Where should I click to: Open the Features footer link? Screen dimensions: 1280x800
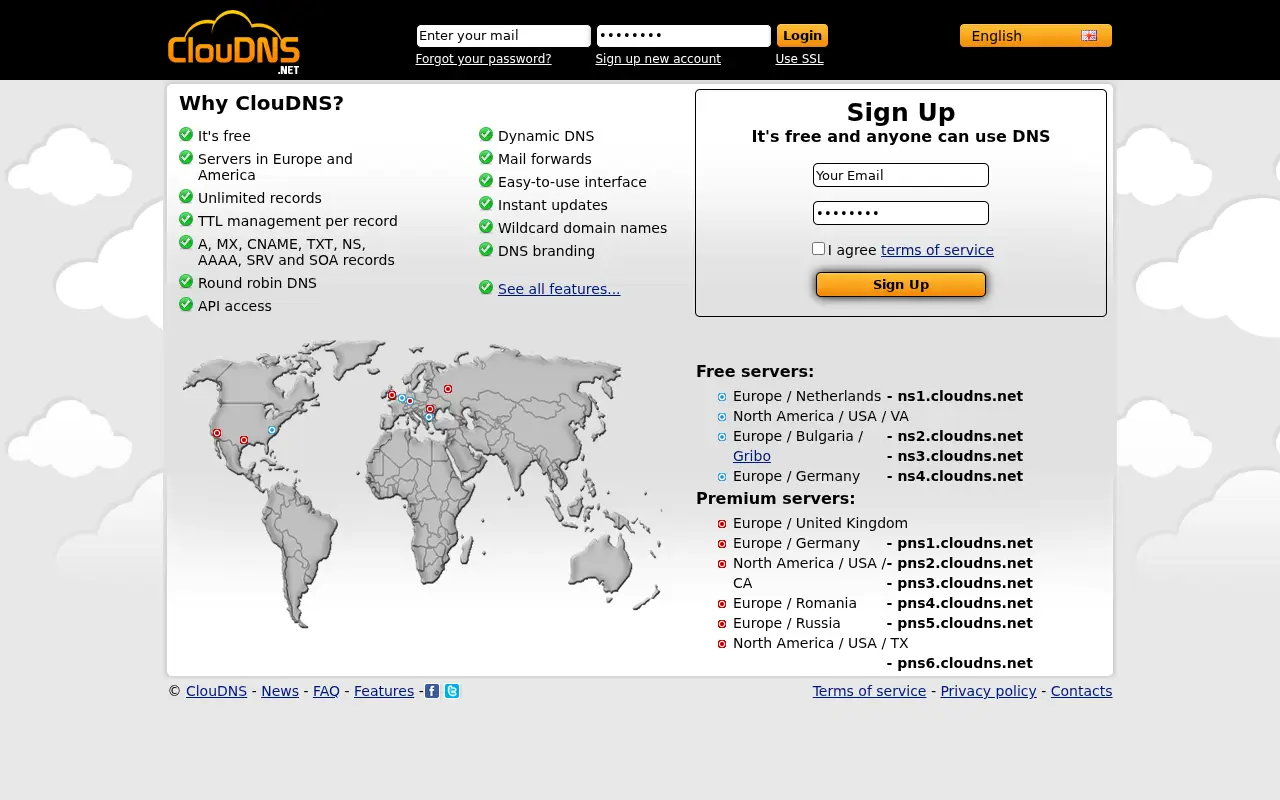pos(384,691)
